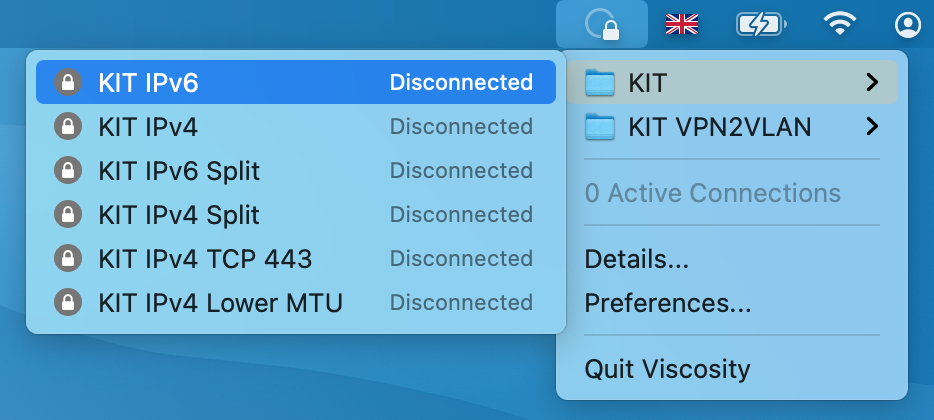Connect the KIT IPv6 VPN connection
934x420 pixels.
[x=148, y=83]
